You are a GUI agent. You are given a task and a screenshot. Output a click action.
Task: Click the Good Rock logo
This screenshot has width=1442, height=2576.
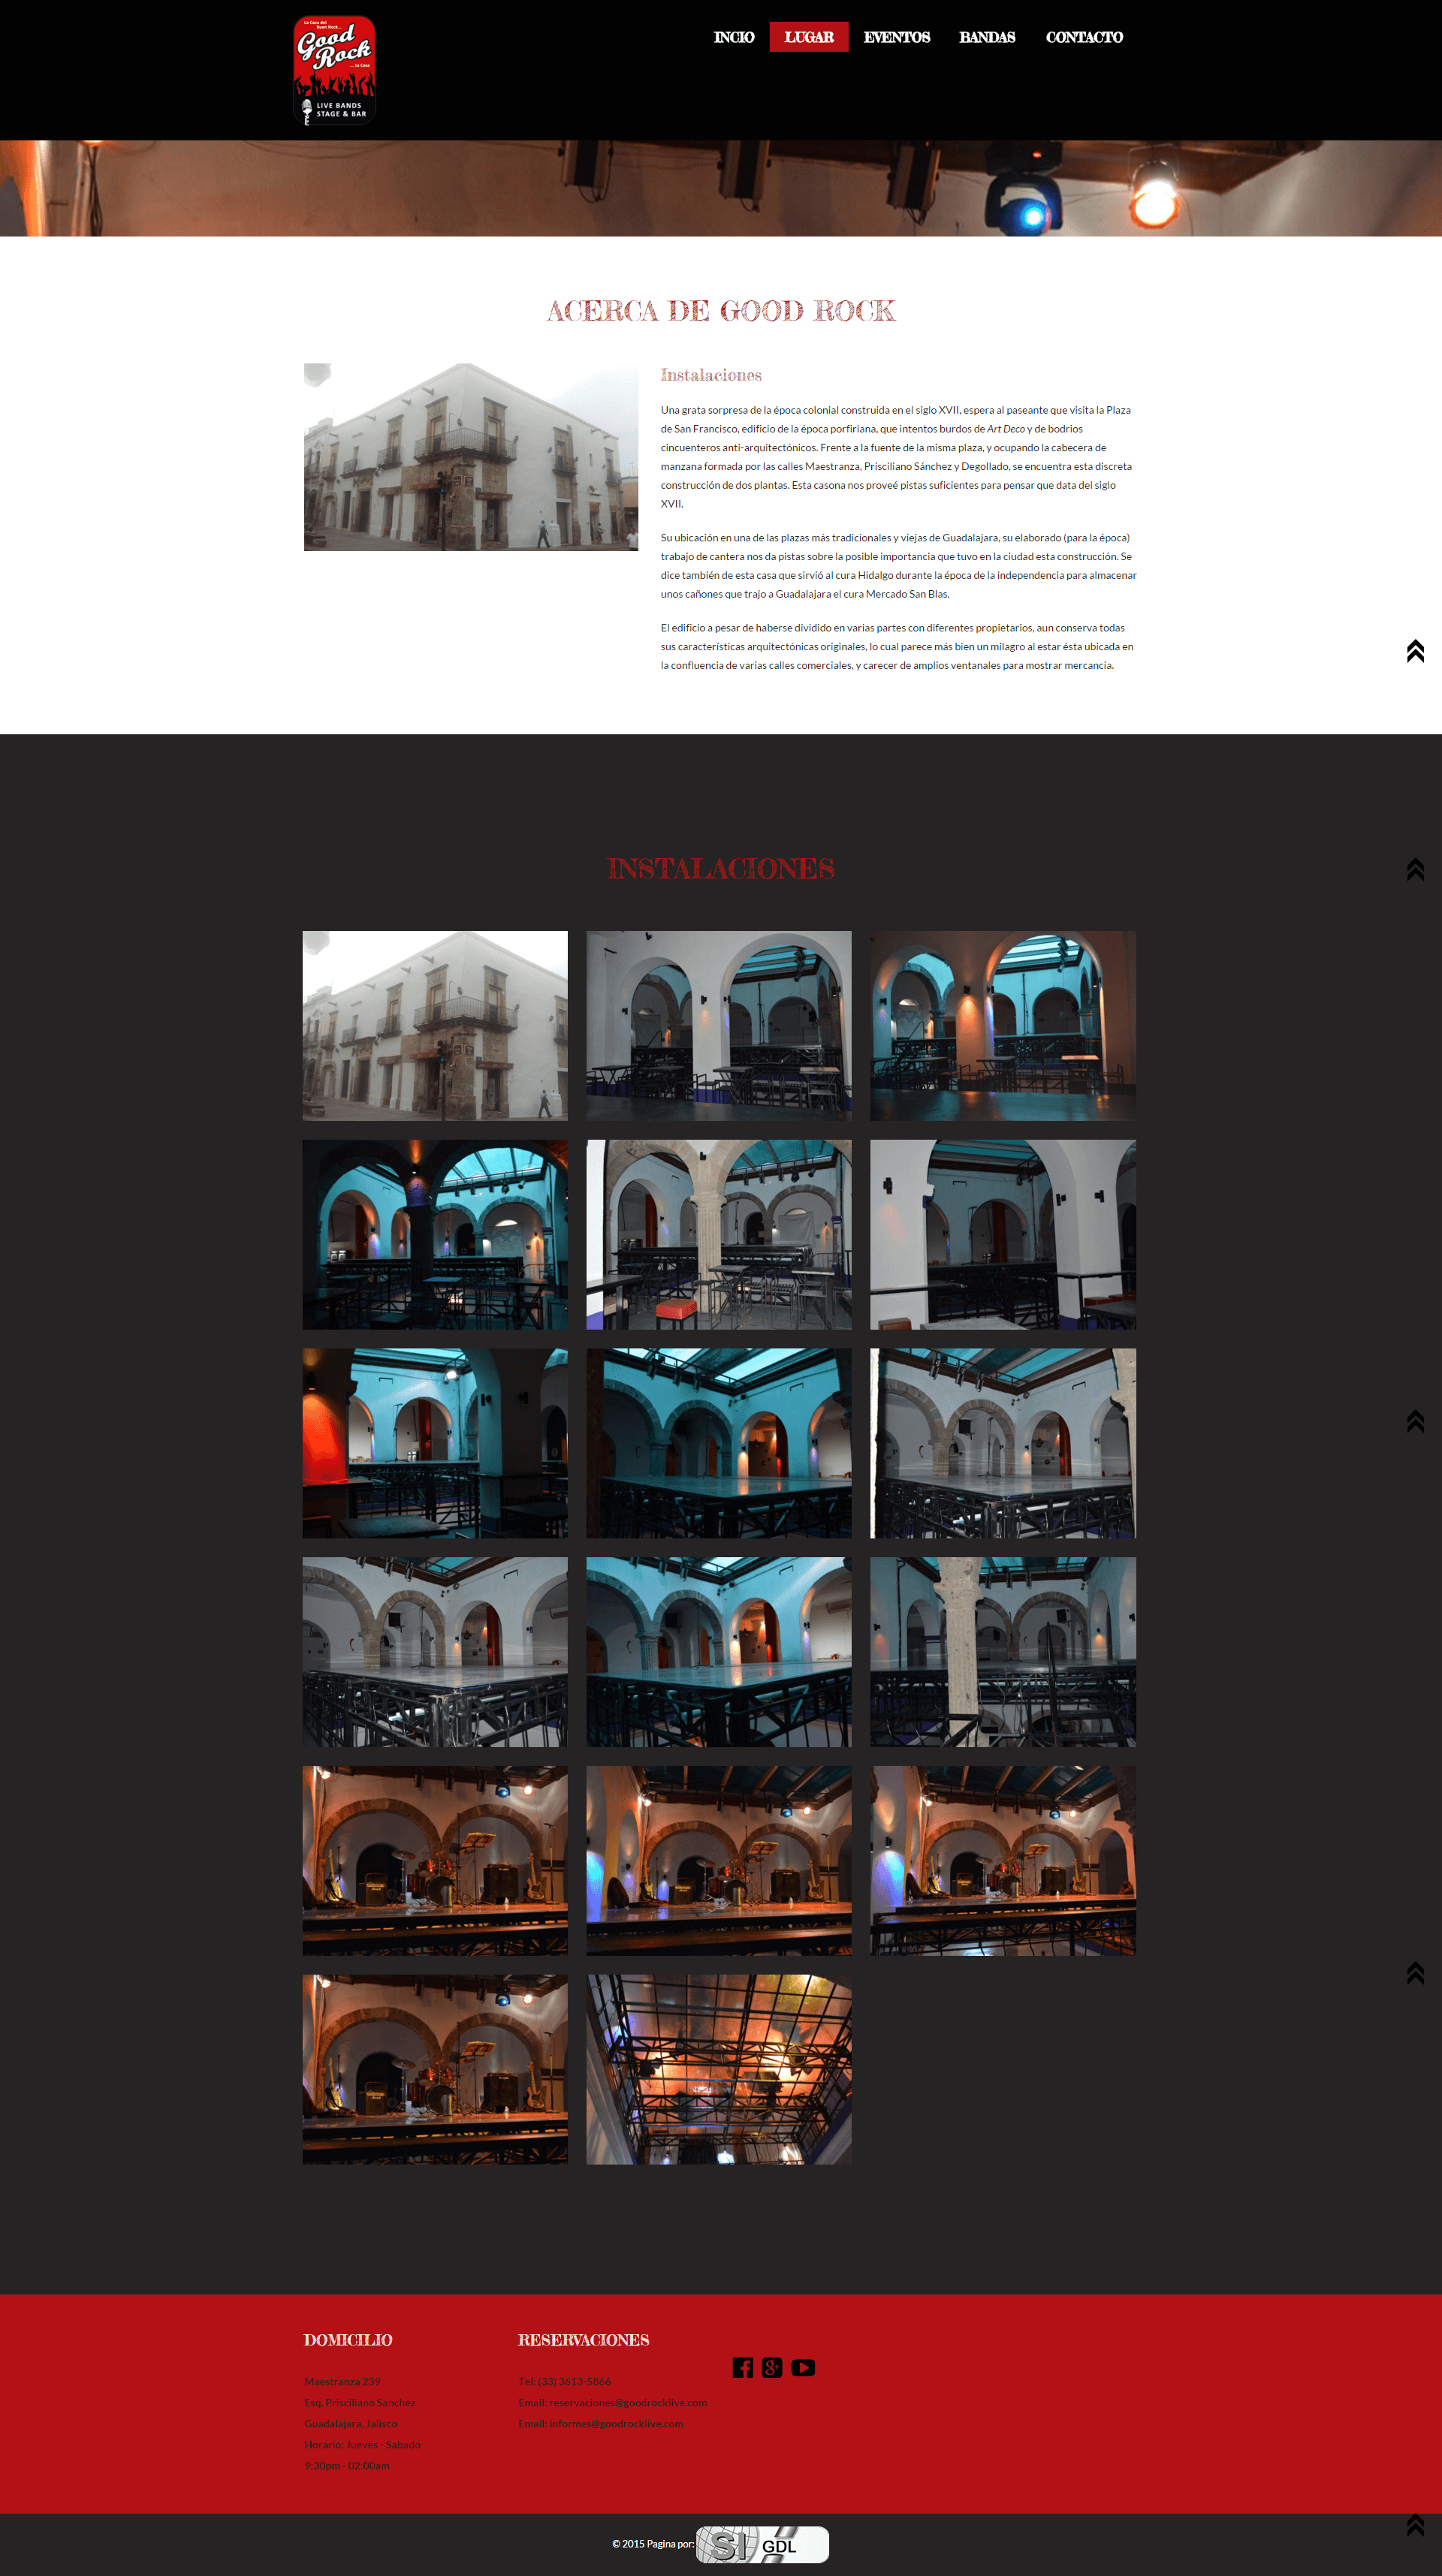click(x=334, y=71)
